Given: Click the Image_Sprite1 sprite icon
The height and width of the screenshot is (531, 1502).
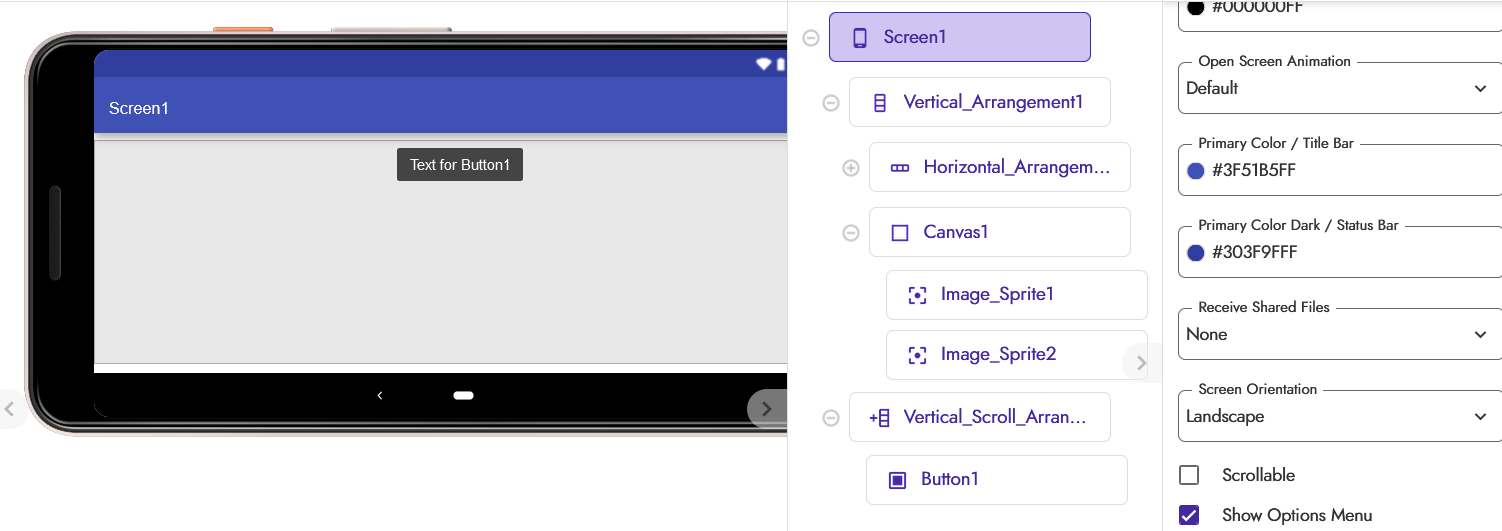Looking at the screenshot, I should tap(917, 295).
